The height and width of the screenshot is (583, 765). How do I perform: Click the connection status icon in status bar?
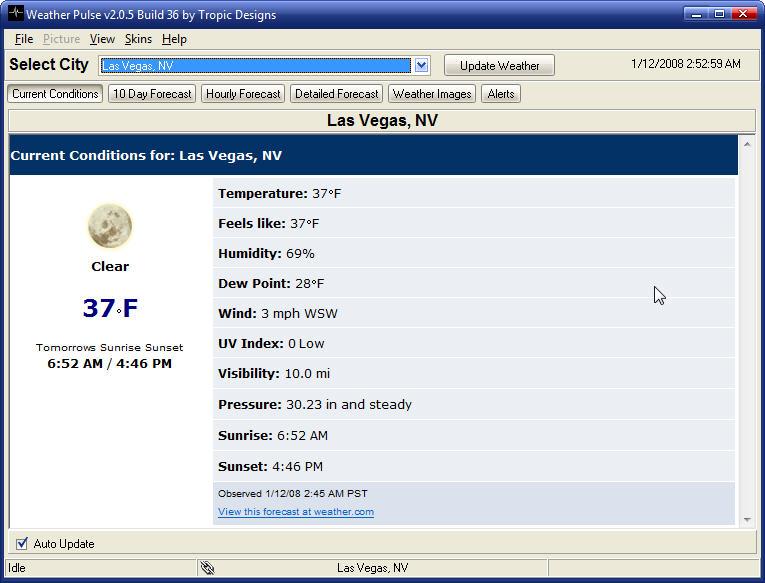point(207,568)
